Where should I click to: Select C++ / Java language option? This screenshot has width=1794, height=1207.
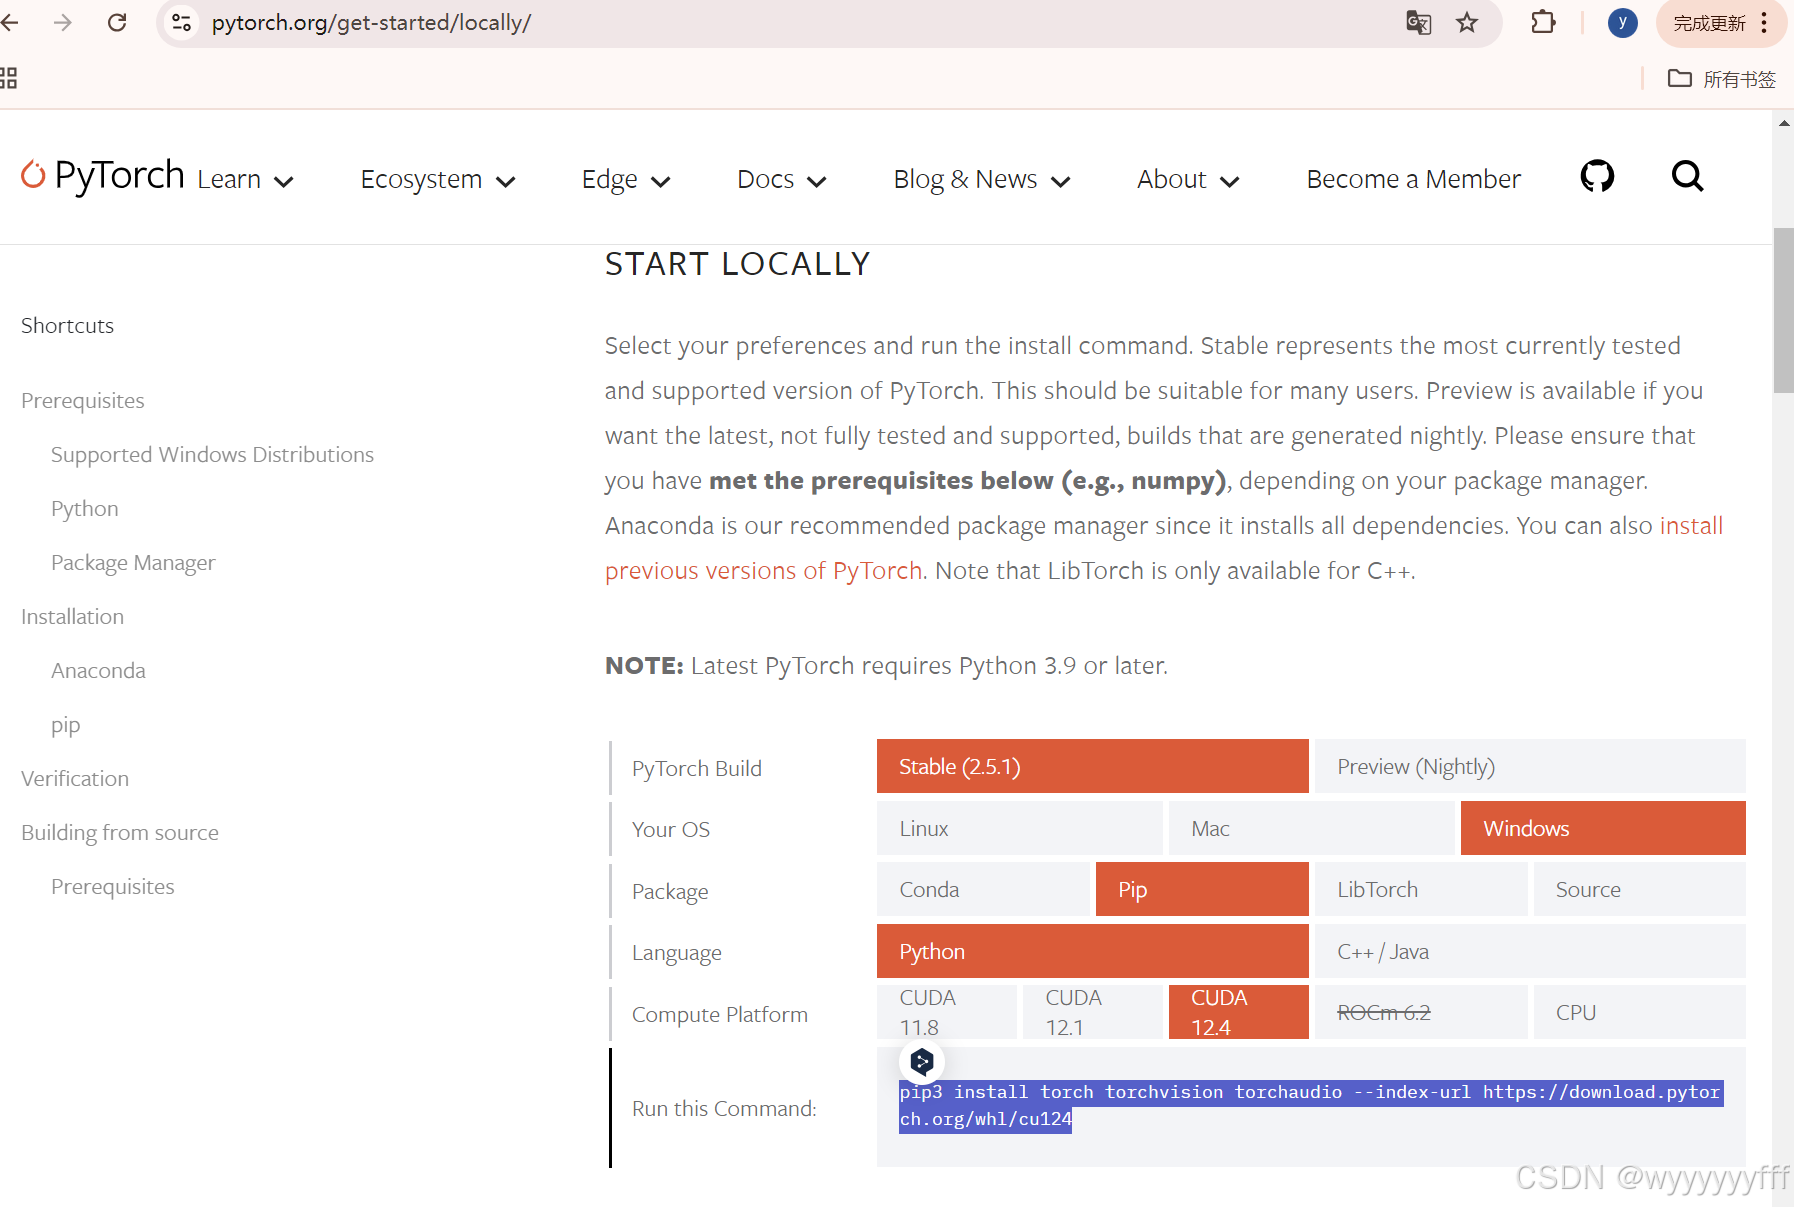tap(1530, 951)
